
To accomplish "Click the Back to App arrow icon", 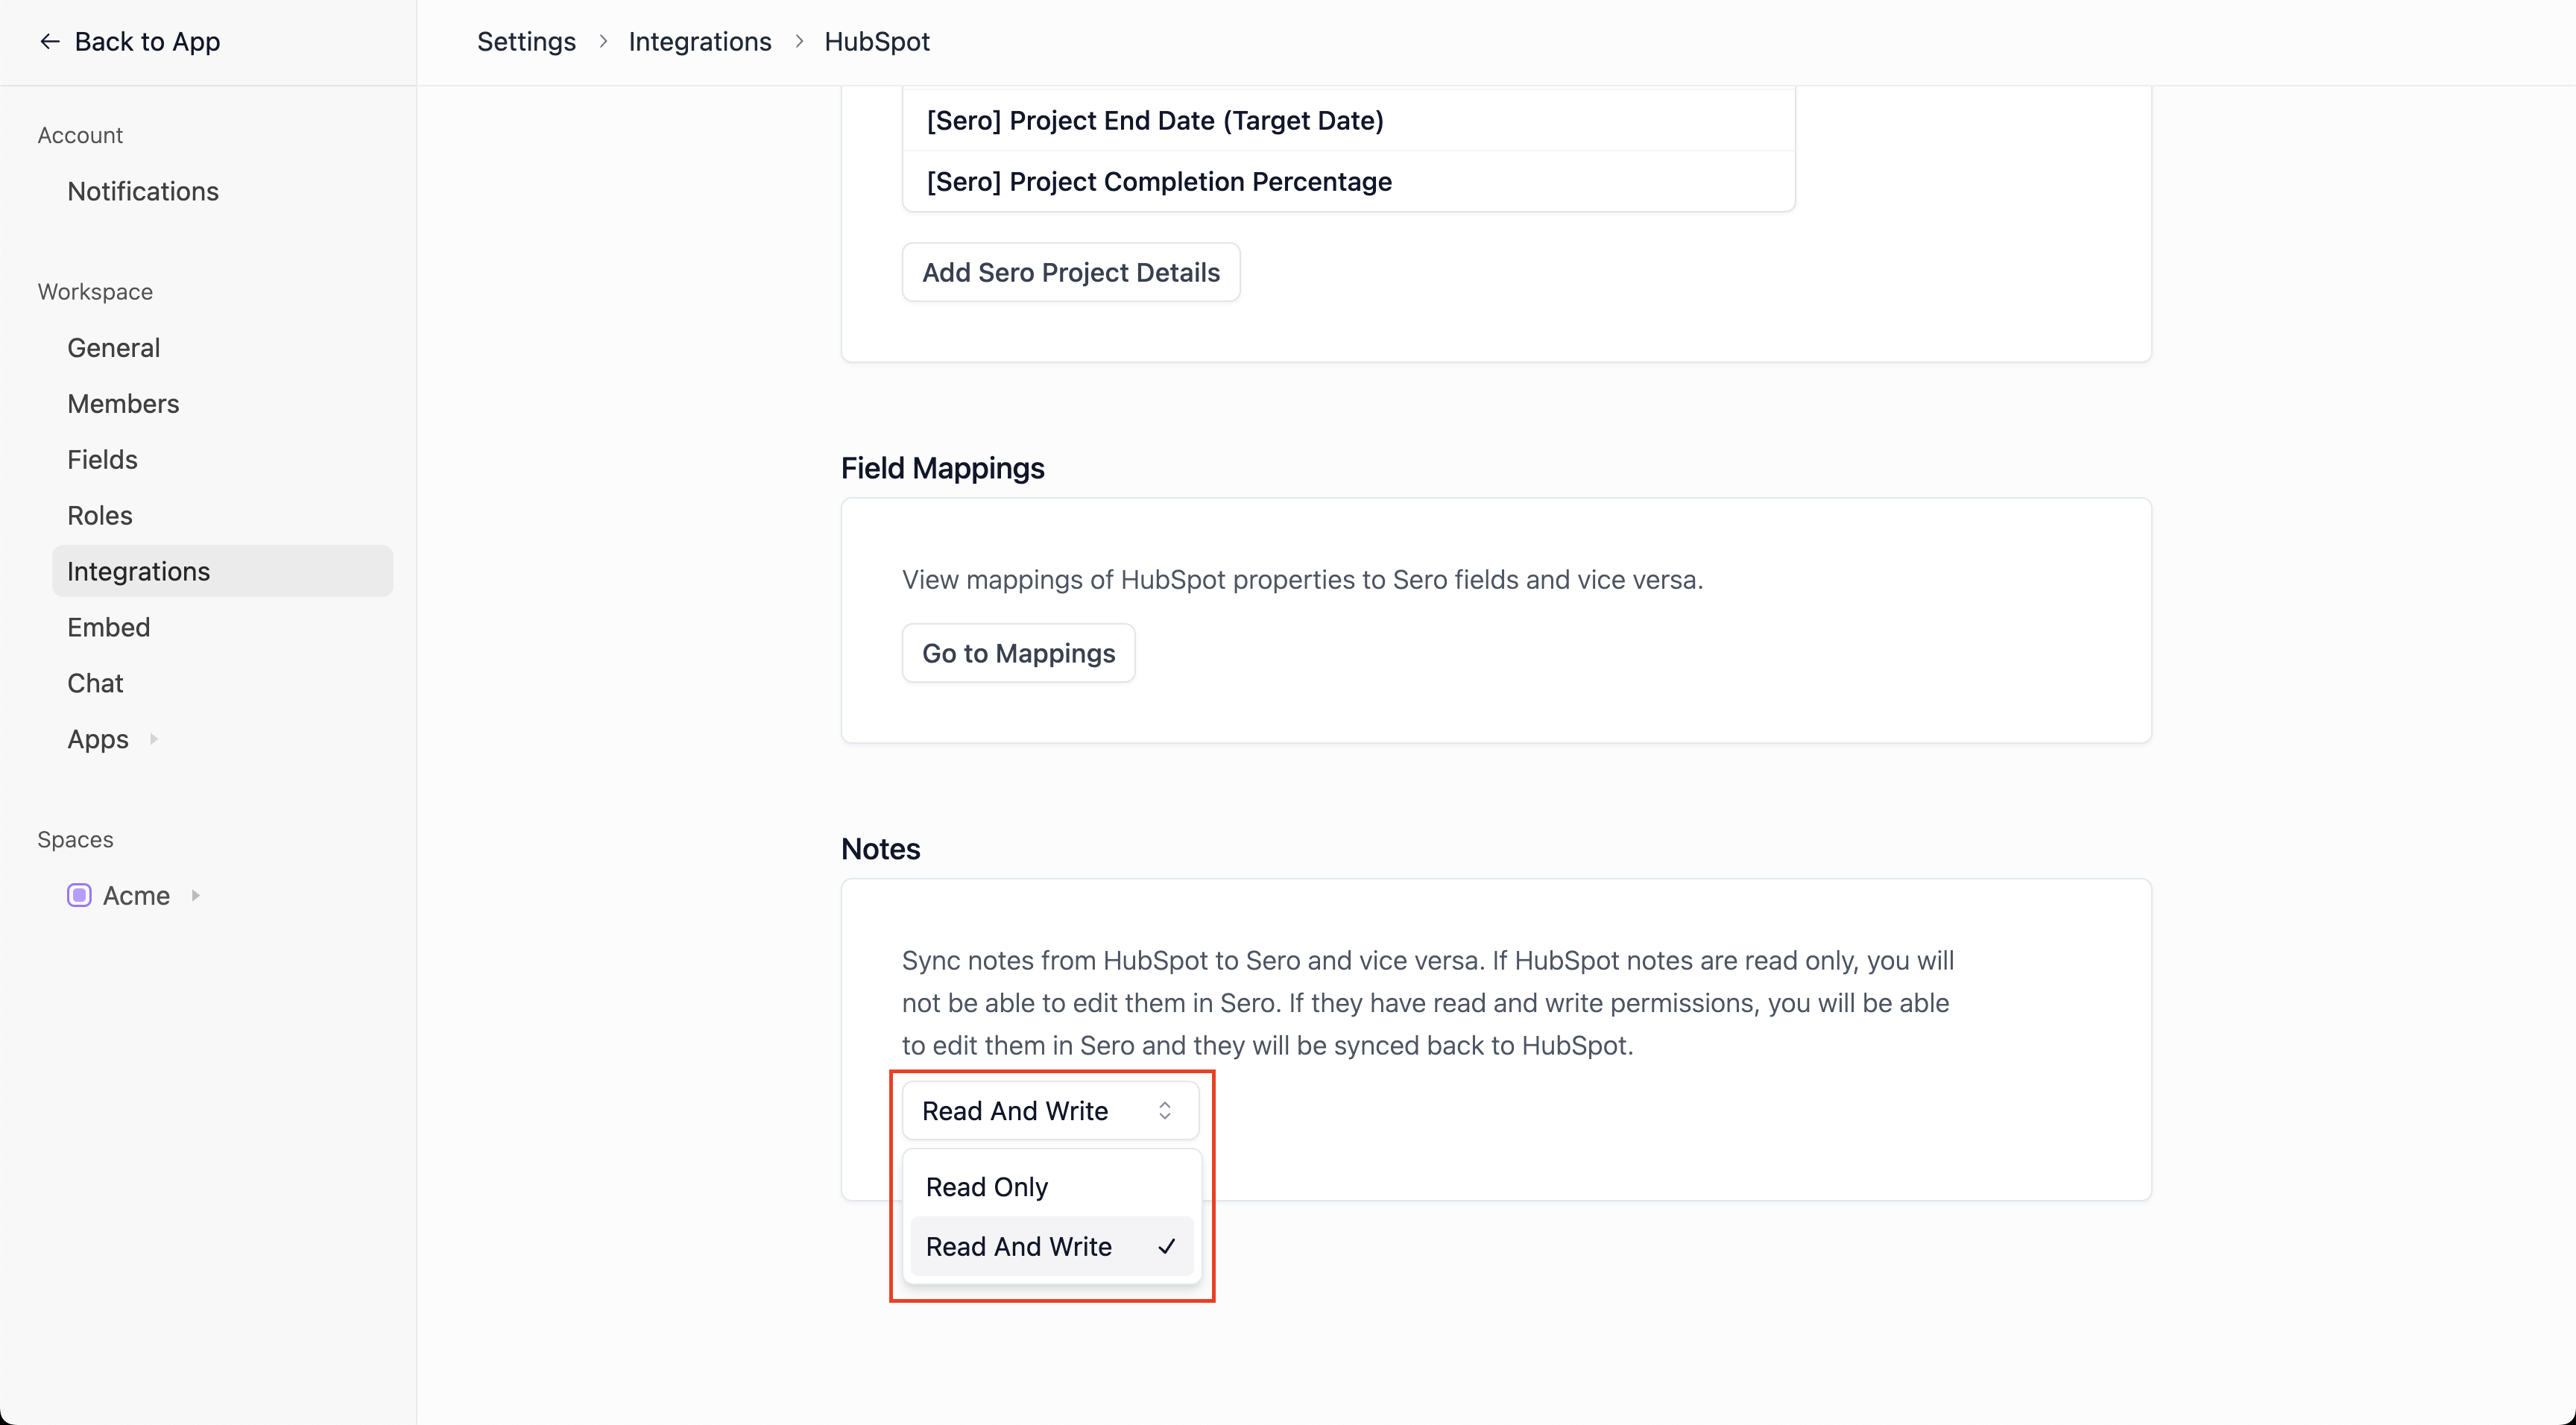I will coord(49,41).
